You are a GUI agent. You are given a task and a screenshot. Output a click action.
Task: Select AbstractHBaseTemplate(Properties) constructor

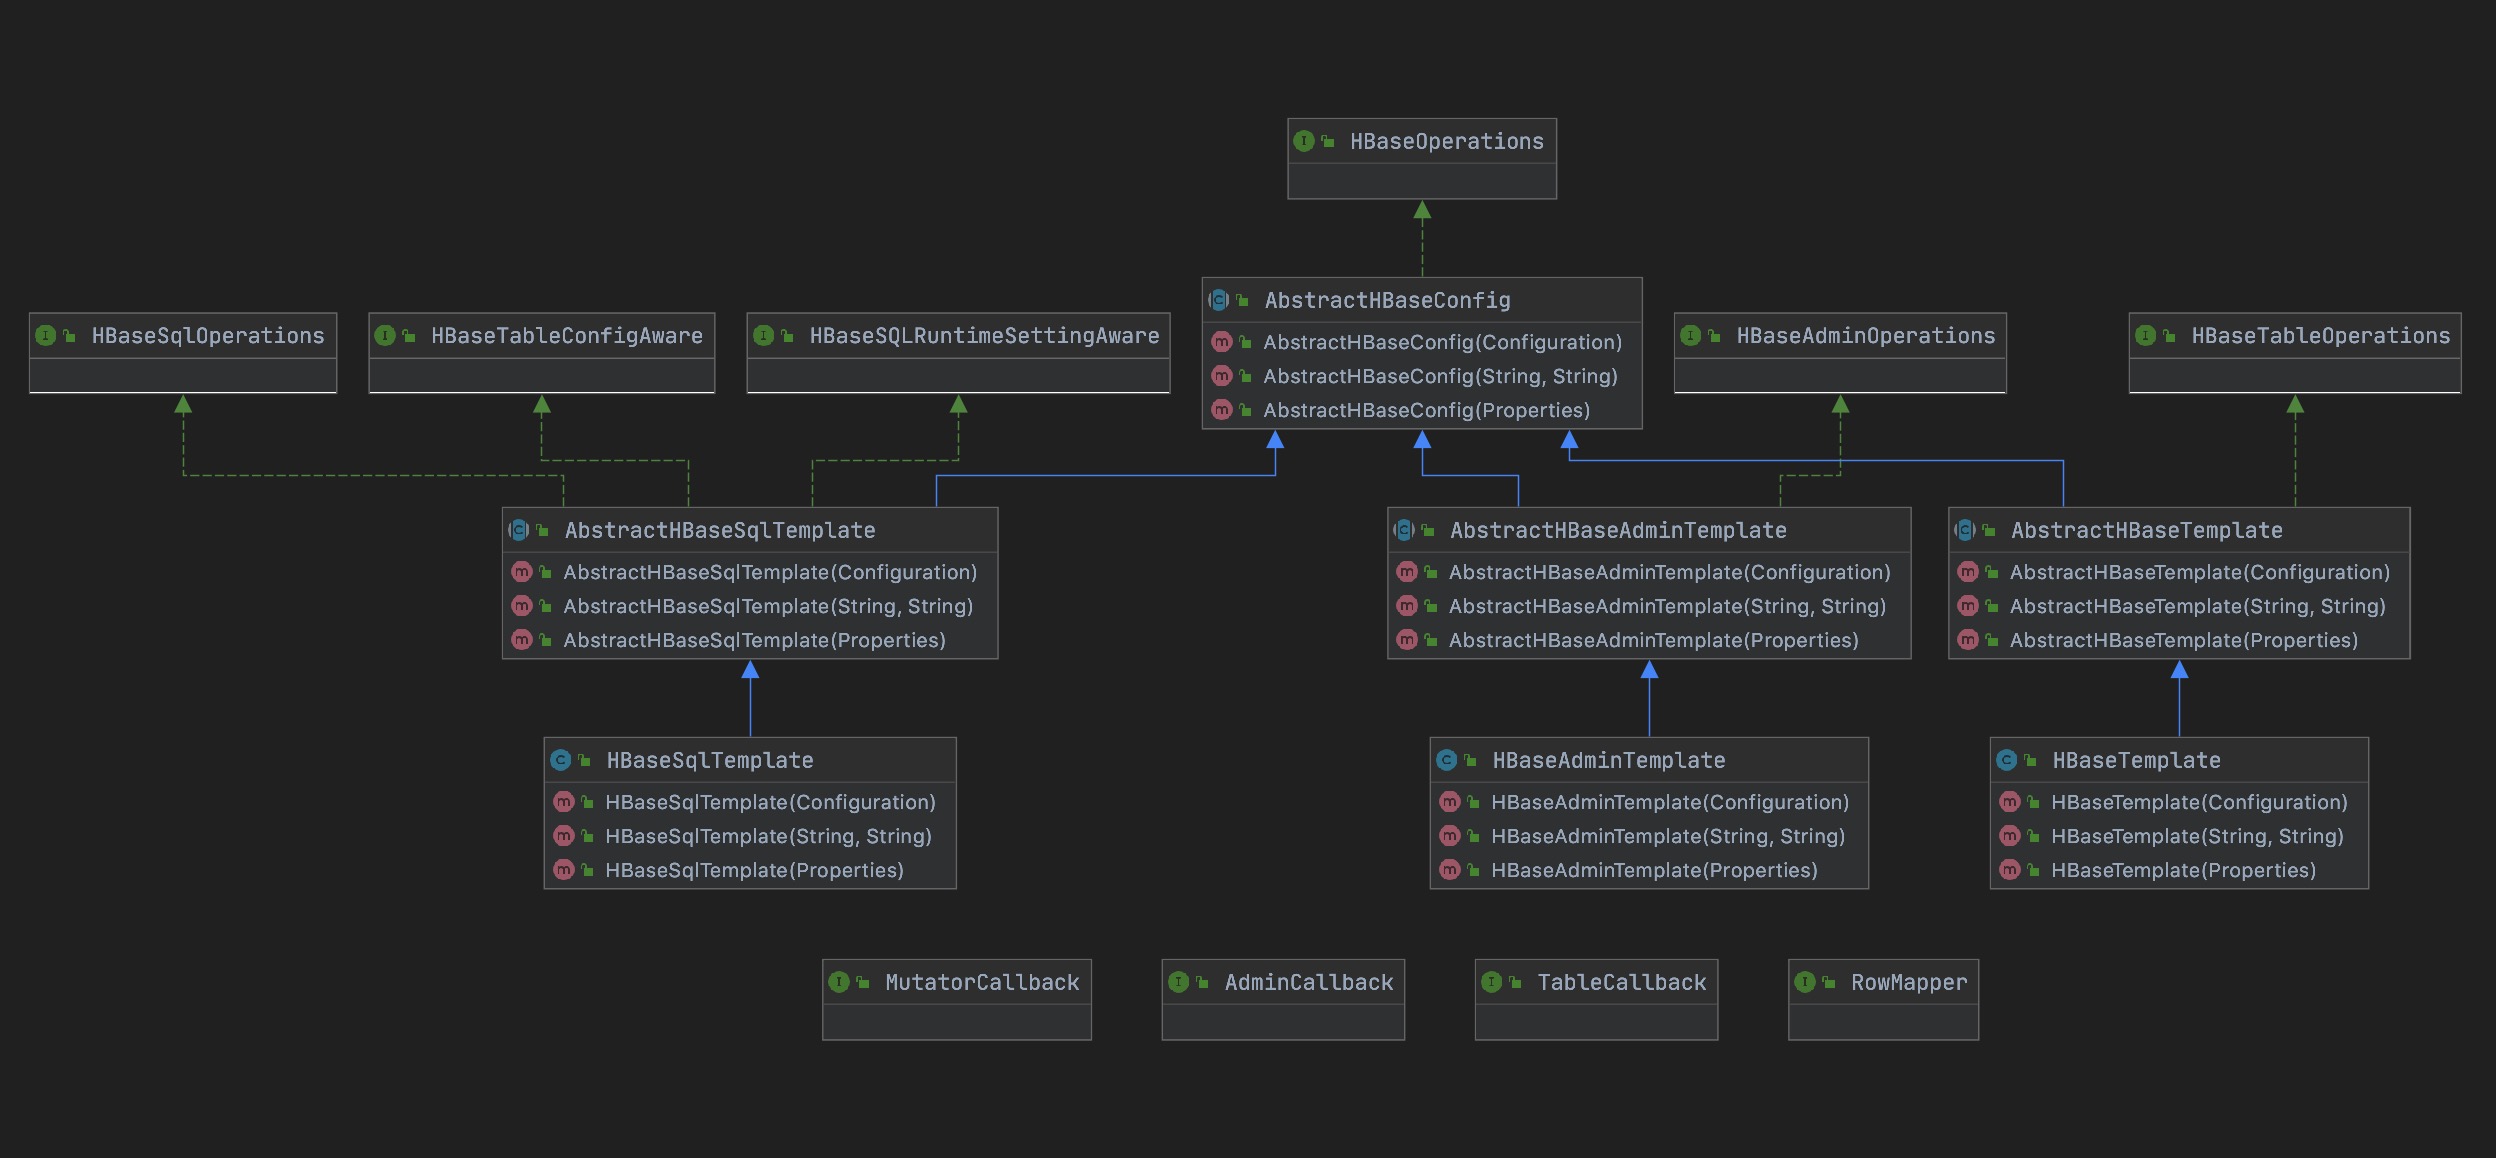click(2183, 640)
